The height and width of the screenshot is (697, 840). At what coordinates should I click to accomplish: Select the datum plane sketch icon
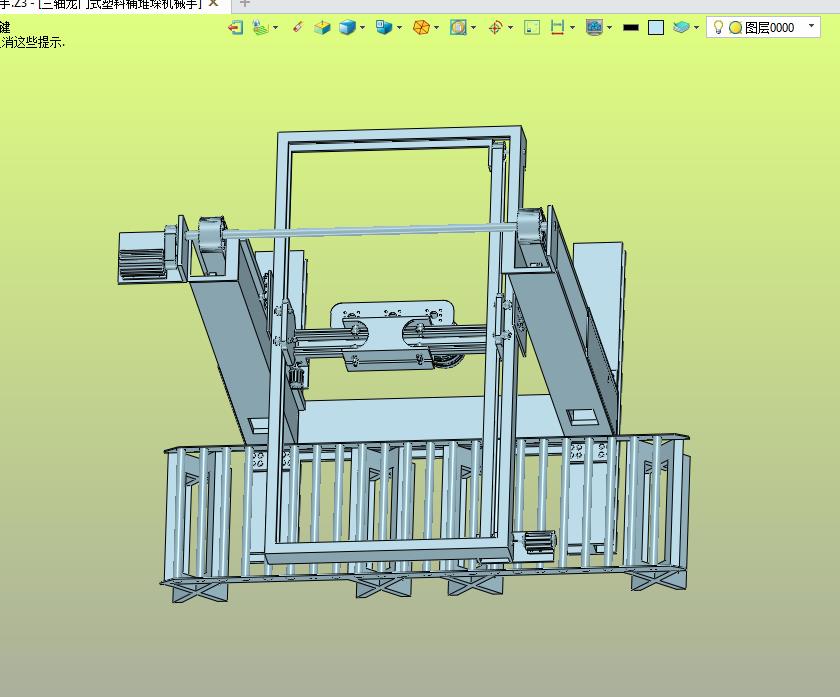(261, 27)
